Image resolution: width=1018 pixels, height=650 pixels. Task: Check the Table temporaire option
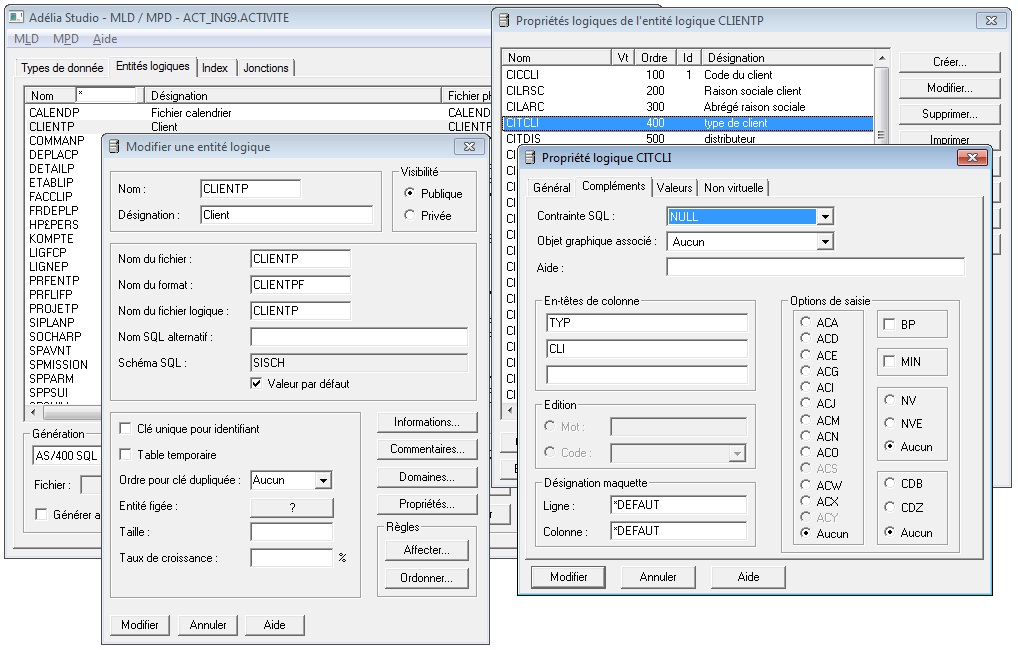pos(125,455)
